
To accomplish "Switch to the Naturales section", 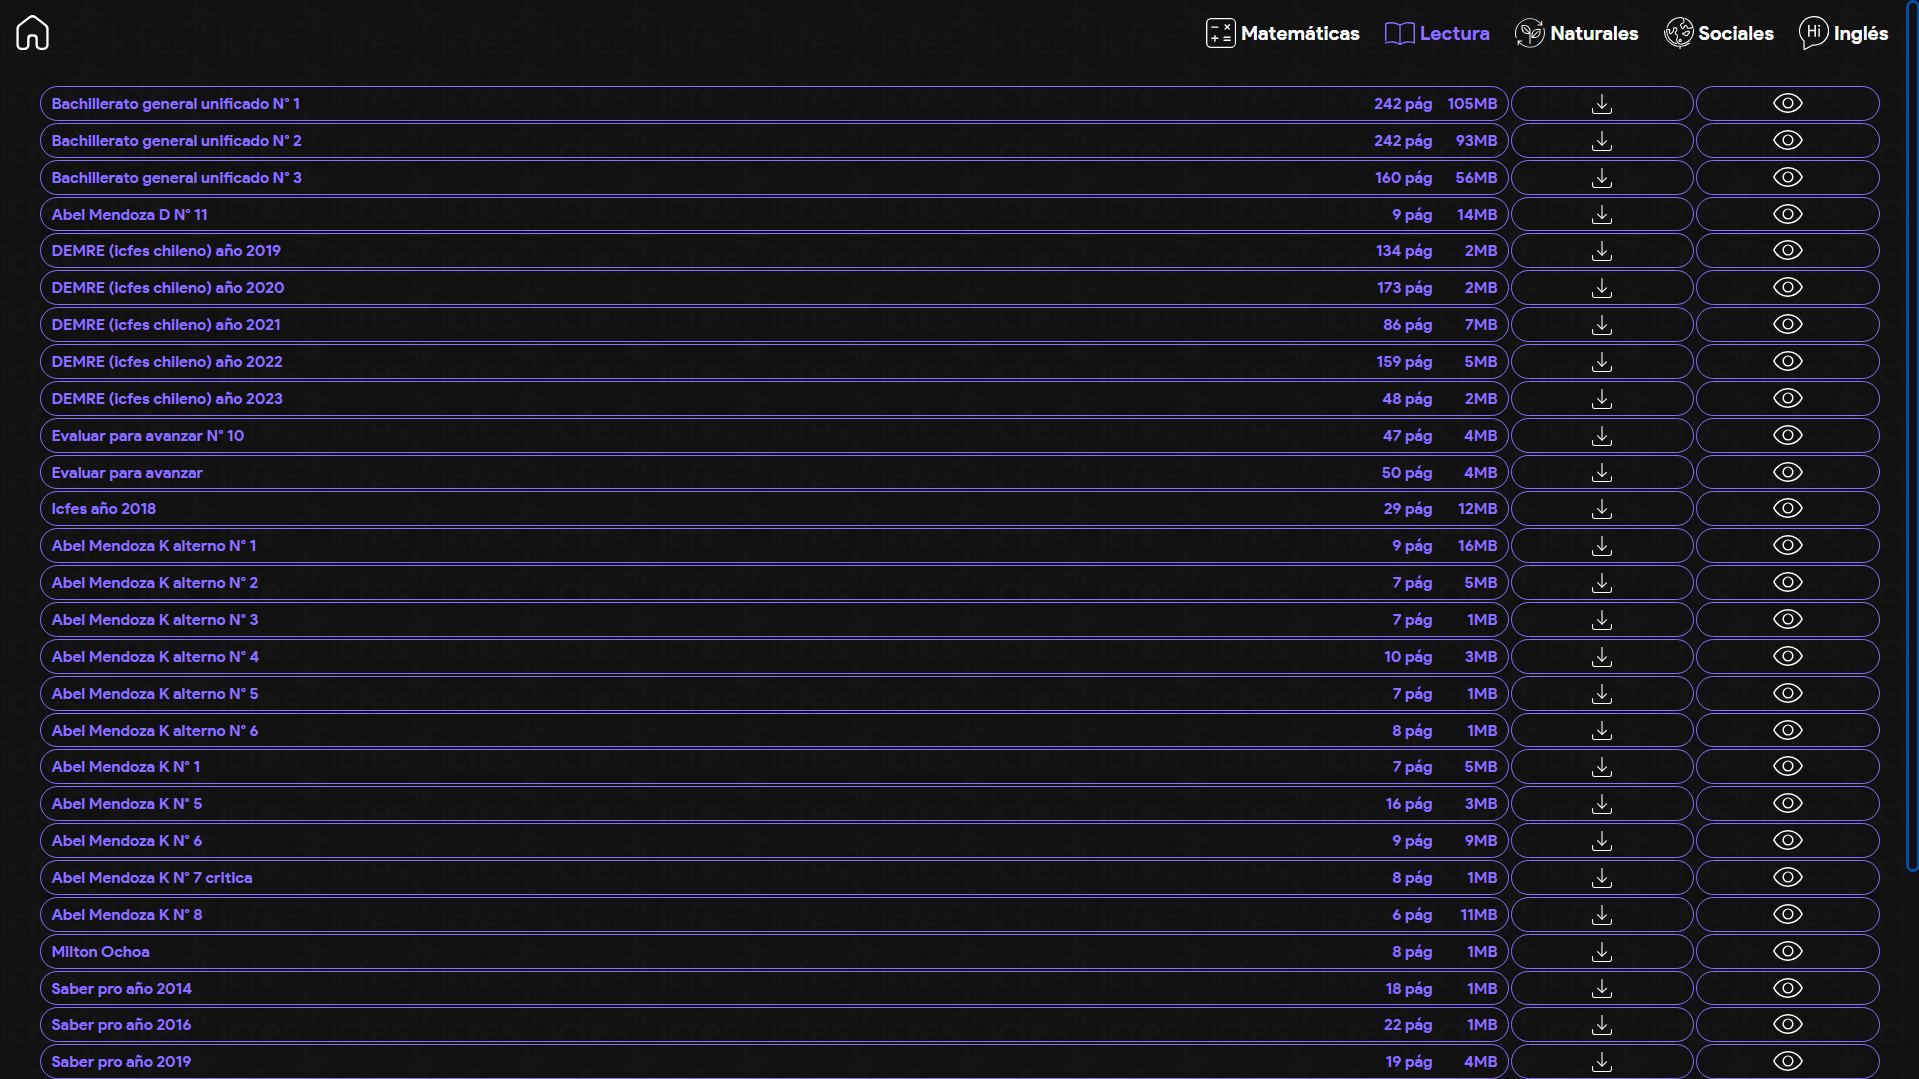I will [1576, 33].
